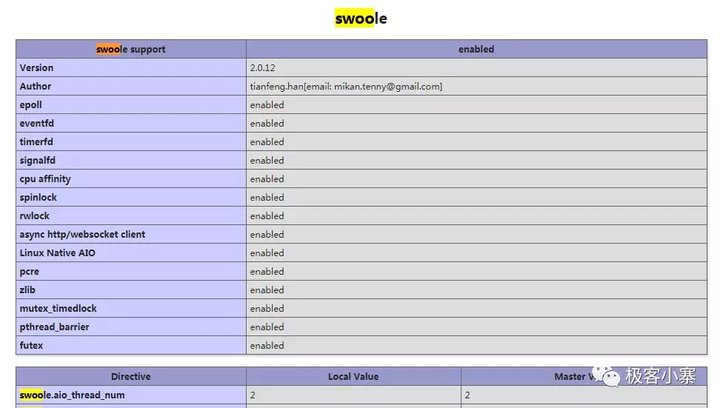The height and width of the screenshot is (408, 720).
Task: Click the 'enabled' value in the epoll row
Action: click(x=267, y=105)
